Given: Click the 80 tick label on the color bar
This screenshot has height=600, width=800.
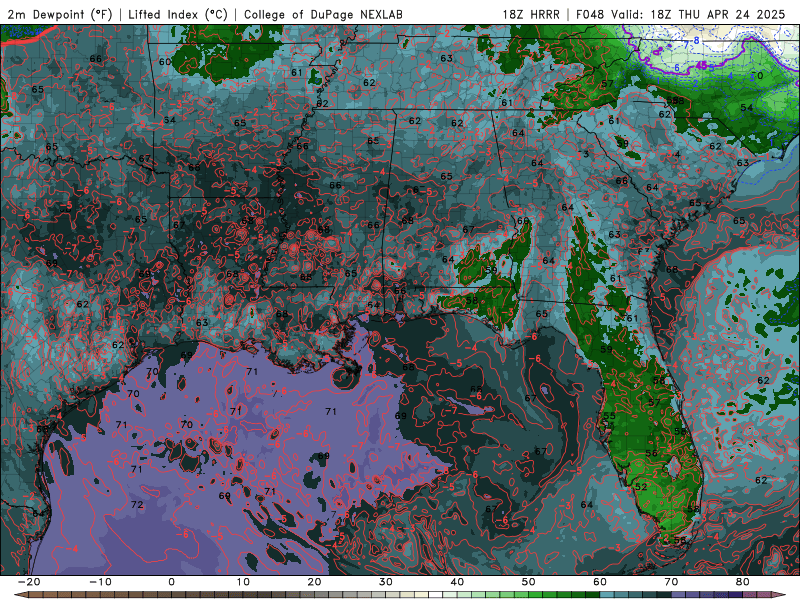Looking at the screenshot, I should [x=743, y=582].
